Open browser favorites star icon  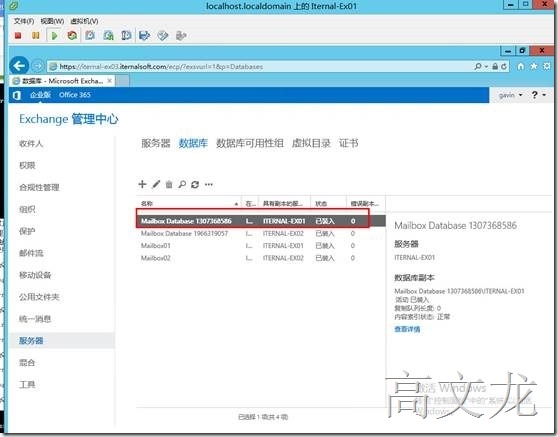(533, 66)
